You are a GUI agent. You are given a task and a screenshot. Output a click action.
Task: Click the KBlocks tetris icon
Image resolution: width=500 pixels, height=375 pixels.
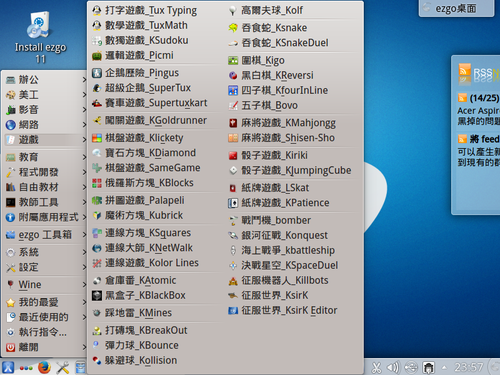click(x=97, y=183)
